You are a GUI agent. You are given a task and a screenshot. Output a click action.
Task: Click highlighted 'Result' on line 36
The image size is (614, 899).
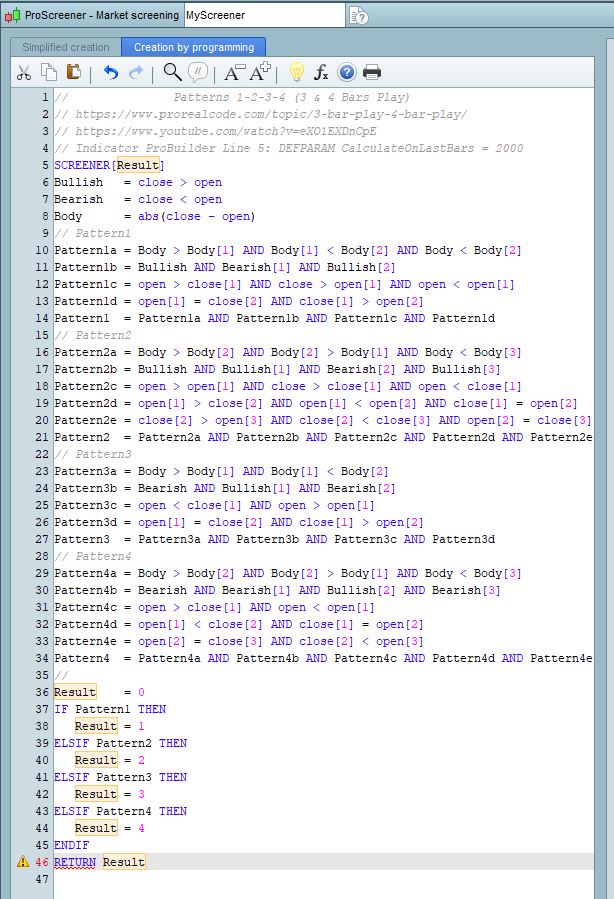75,692
